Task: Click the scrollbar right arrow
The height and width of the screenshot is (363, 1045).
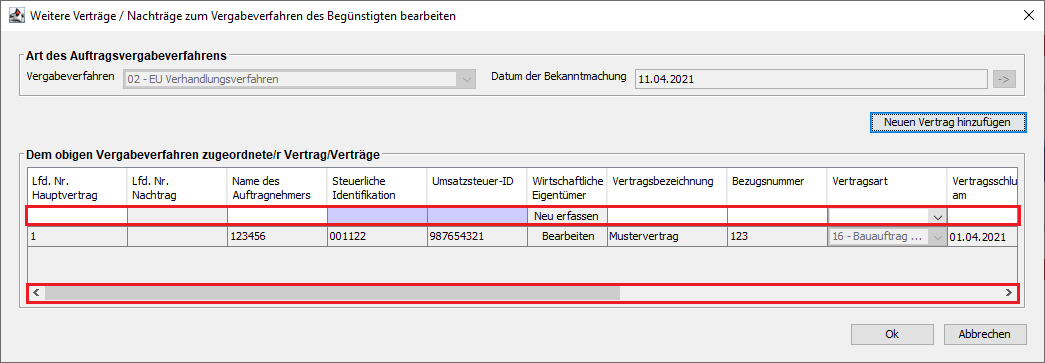Action: (x=1009, y=293)
